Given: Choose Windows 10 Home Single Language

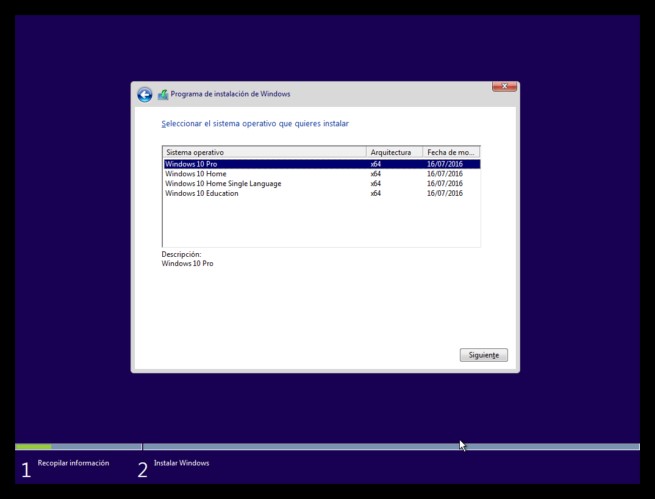Looking at the screenshot, I should pos(321,183).
